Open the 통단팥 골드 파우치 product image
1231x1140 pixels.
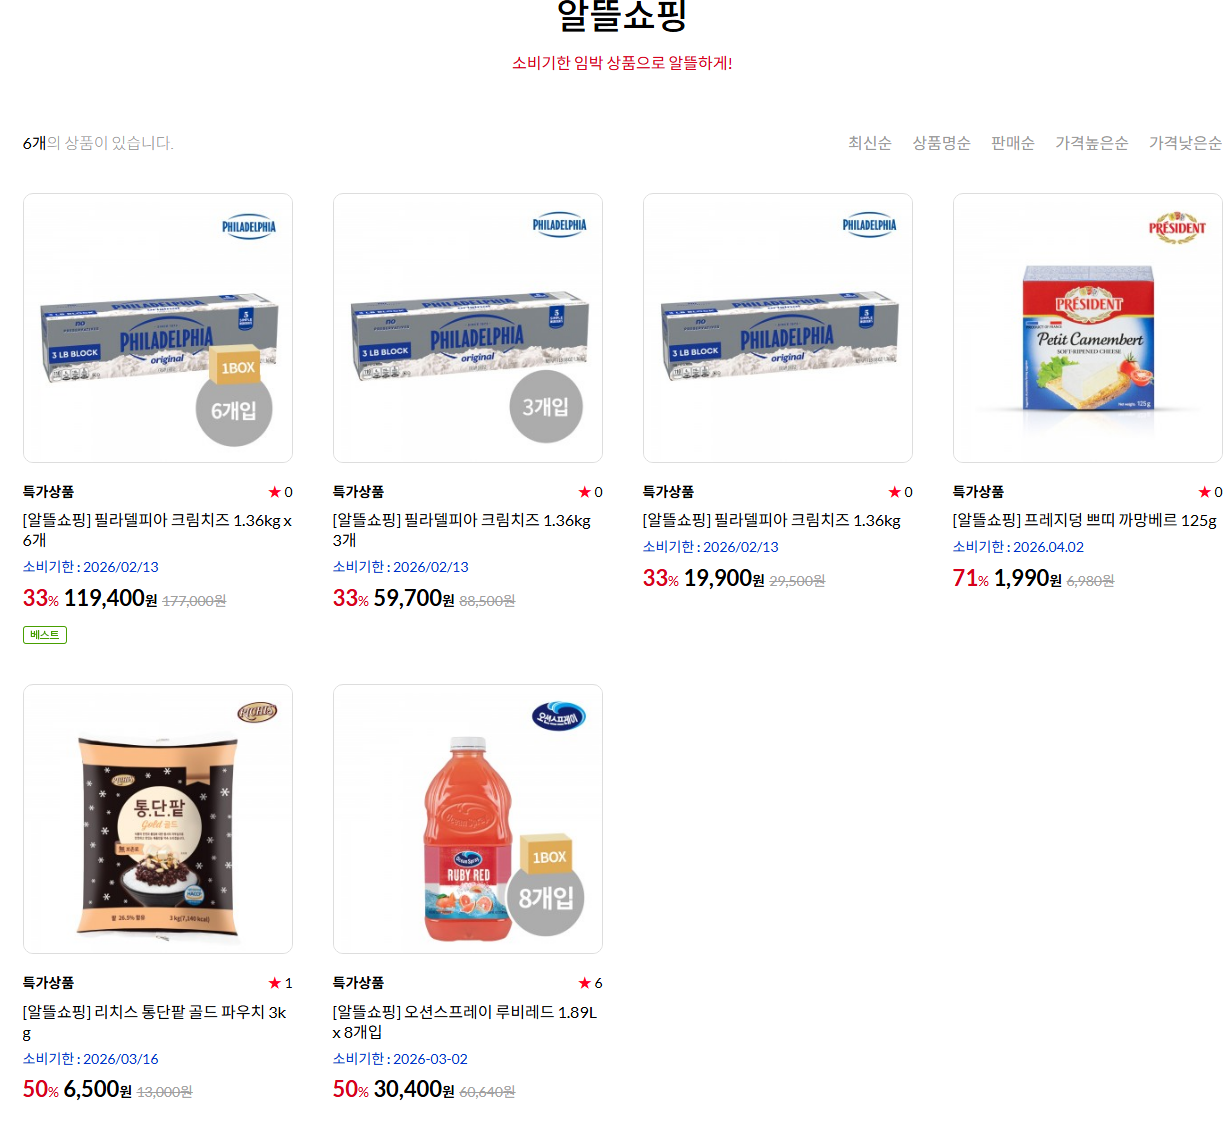[x=158, y=819]
